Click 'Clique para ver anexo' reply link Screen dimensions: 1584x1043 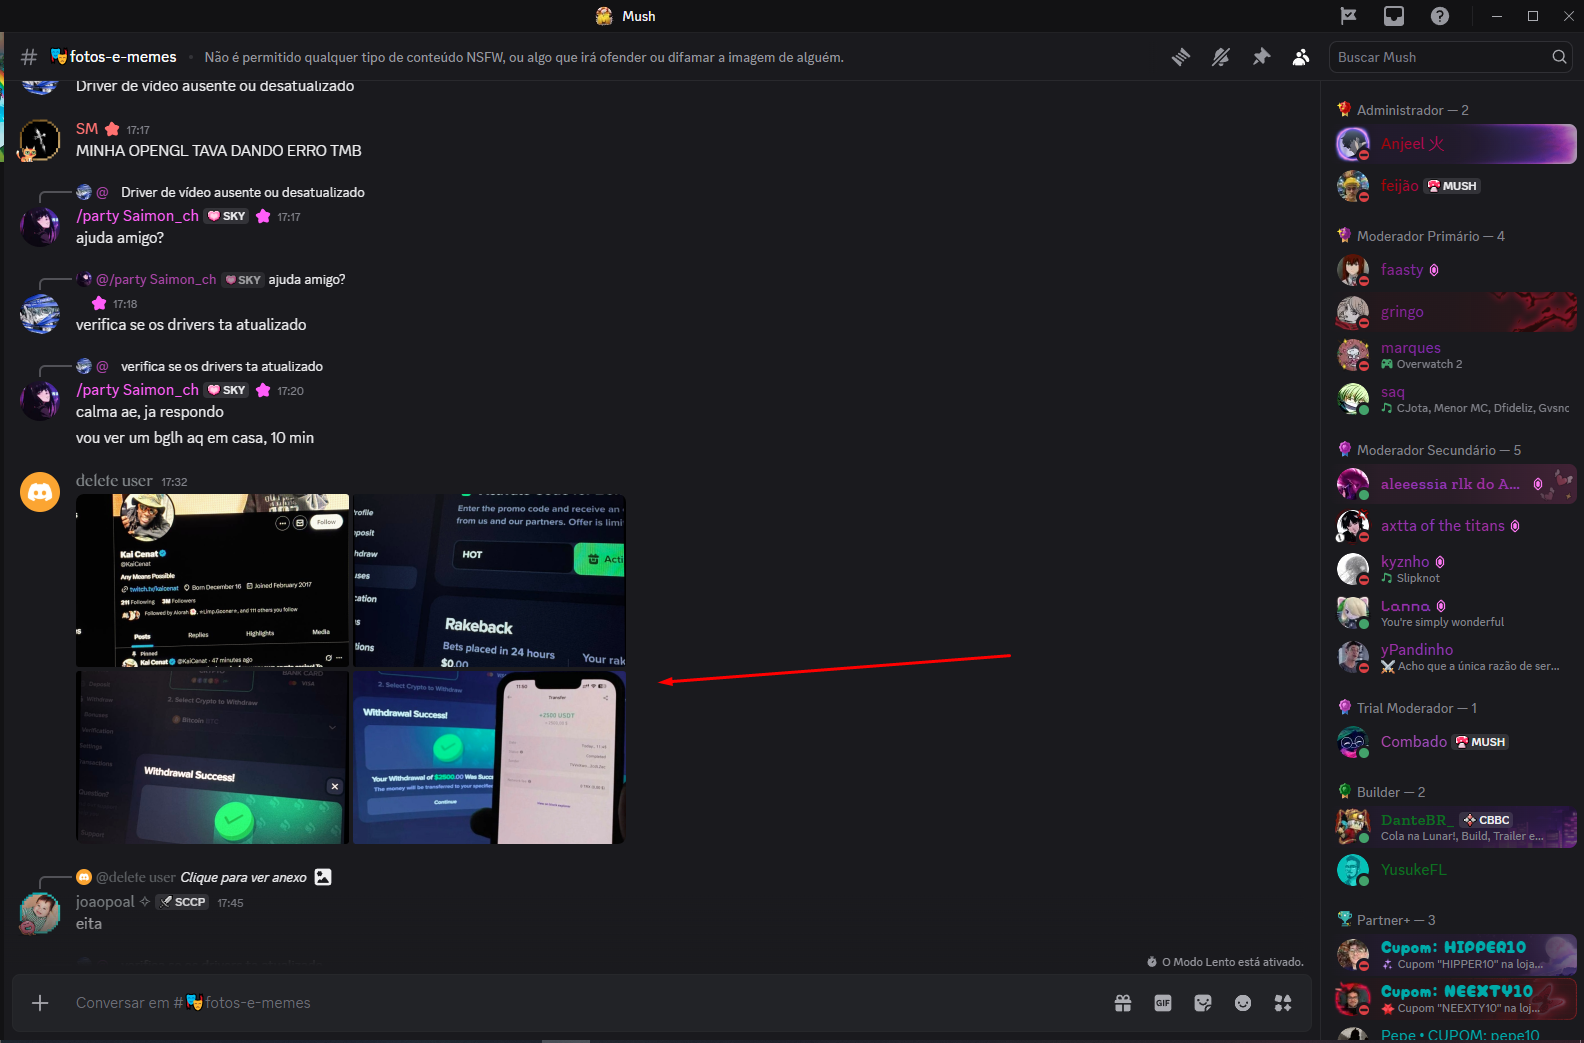(x=243, y=877)
